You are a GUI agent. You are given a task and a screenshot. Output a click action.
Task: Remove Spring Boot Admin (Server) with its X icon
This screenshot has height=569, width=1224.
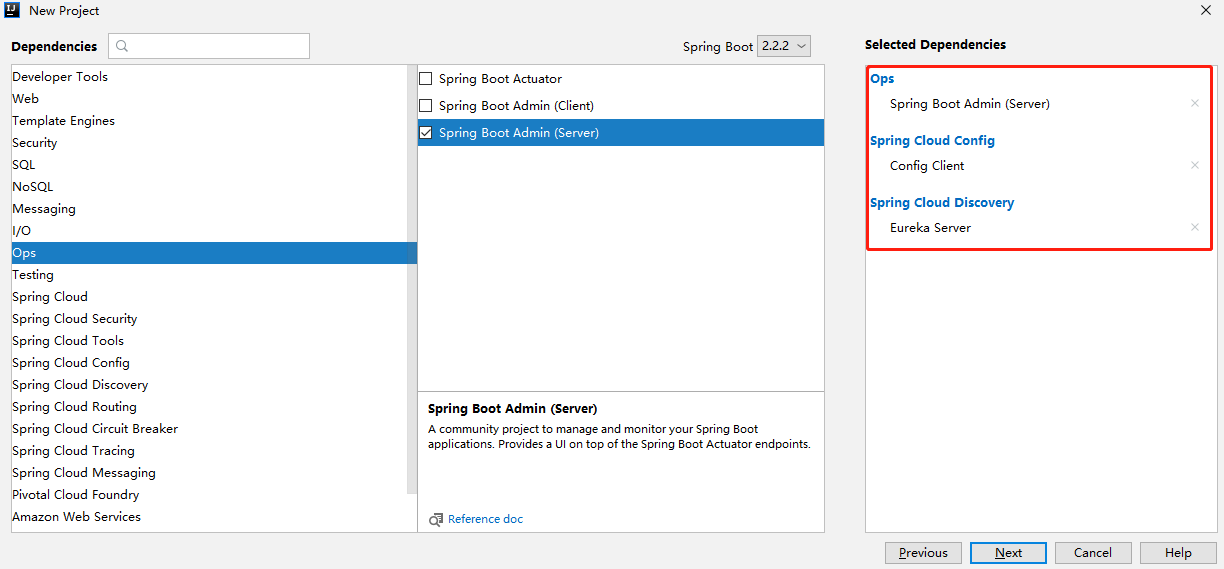pos(1194,104)
